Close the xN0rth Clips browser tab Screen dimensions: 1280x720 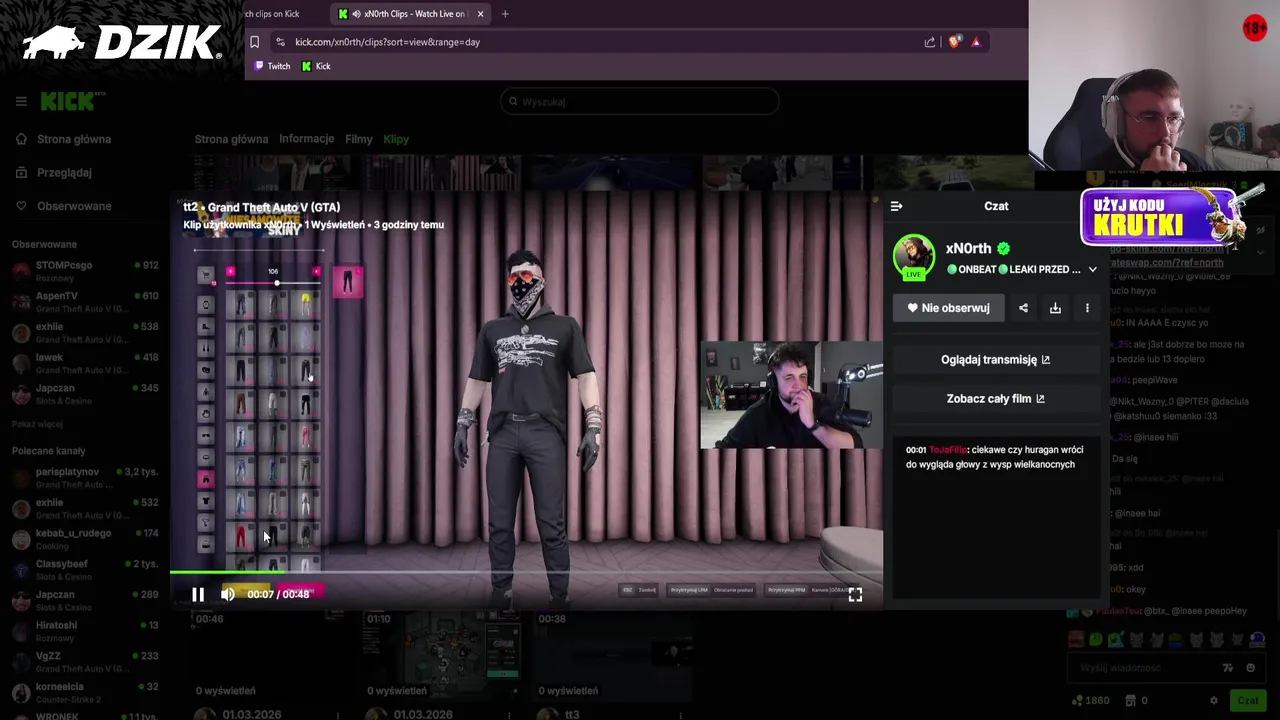(480, 14)
